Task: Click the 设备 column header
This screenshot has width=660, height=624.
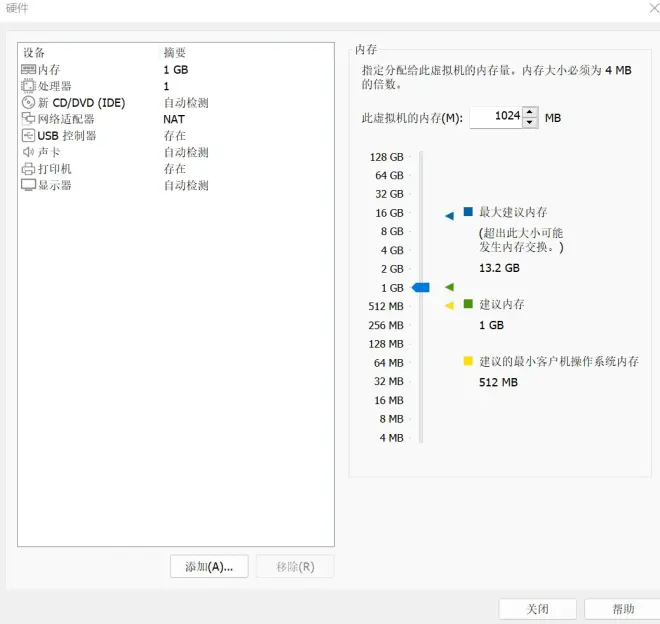Action: (34, 53)
